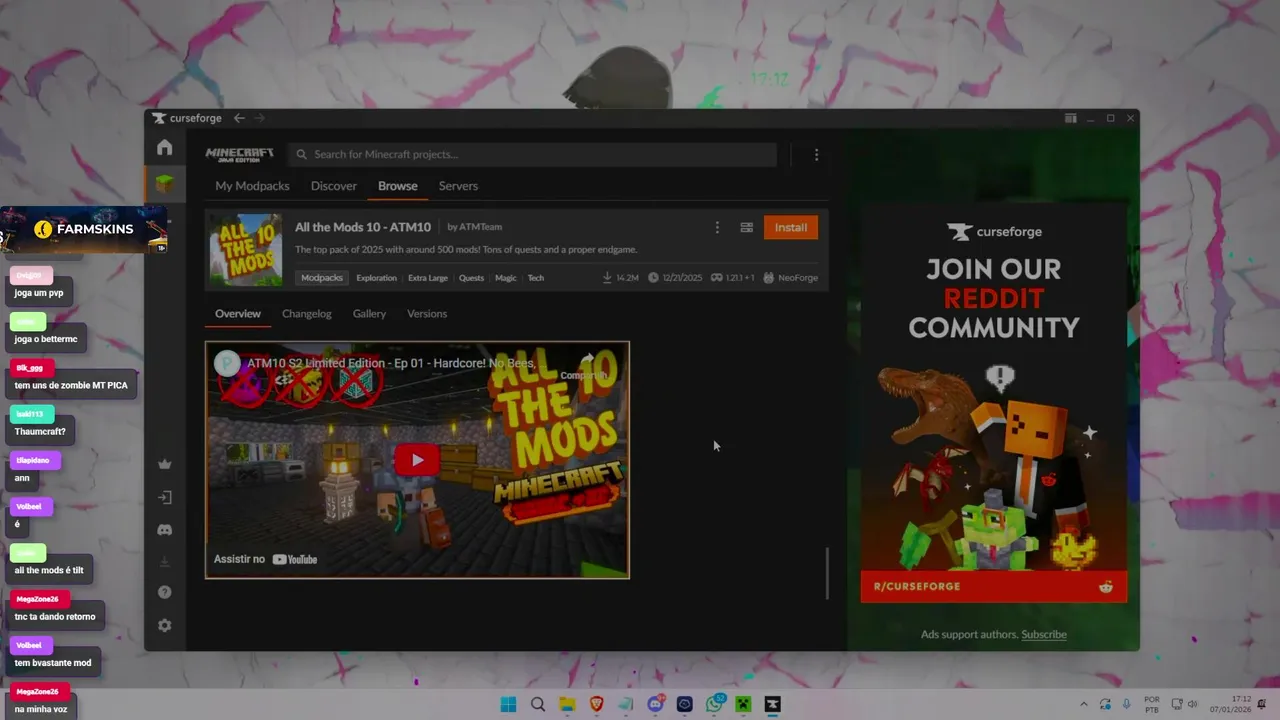Open Brave browser from taskbar
This screenshot has width=1280, height=720.
click(596, 705)
